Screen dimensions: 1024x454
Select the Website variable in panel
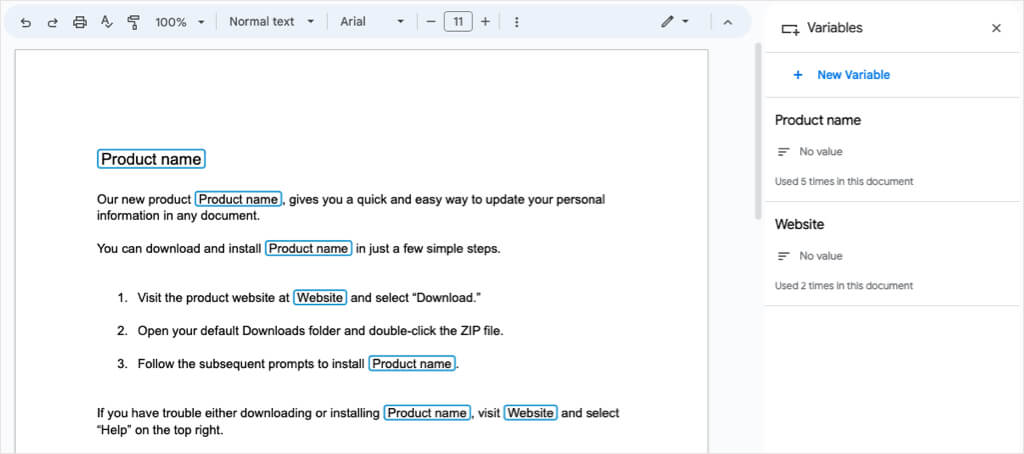click(799, 224)
